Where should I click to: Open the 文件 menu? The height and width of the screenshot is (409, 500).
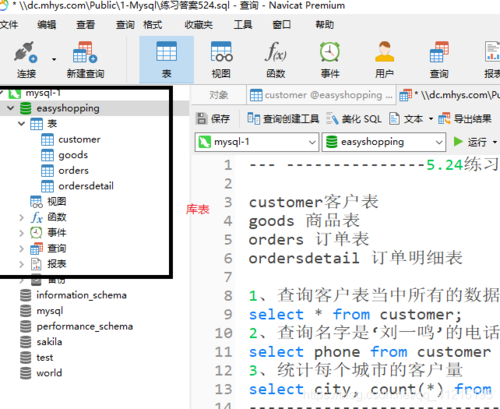point(9,25)
